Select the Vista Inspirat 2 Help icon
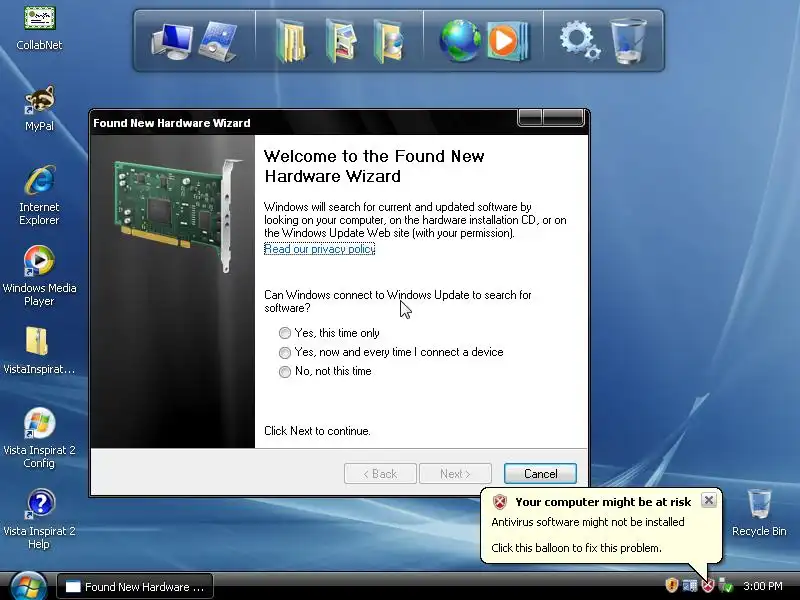 point(39,519)
